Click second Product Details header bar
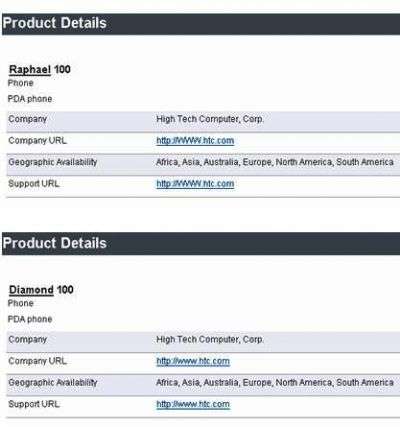This screenshot has height=427, width=400. (x=201, y=244)
